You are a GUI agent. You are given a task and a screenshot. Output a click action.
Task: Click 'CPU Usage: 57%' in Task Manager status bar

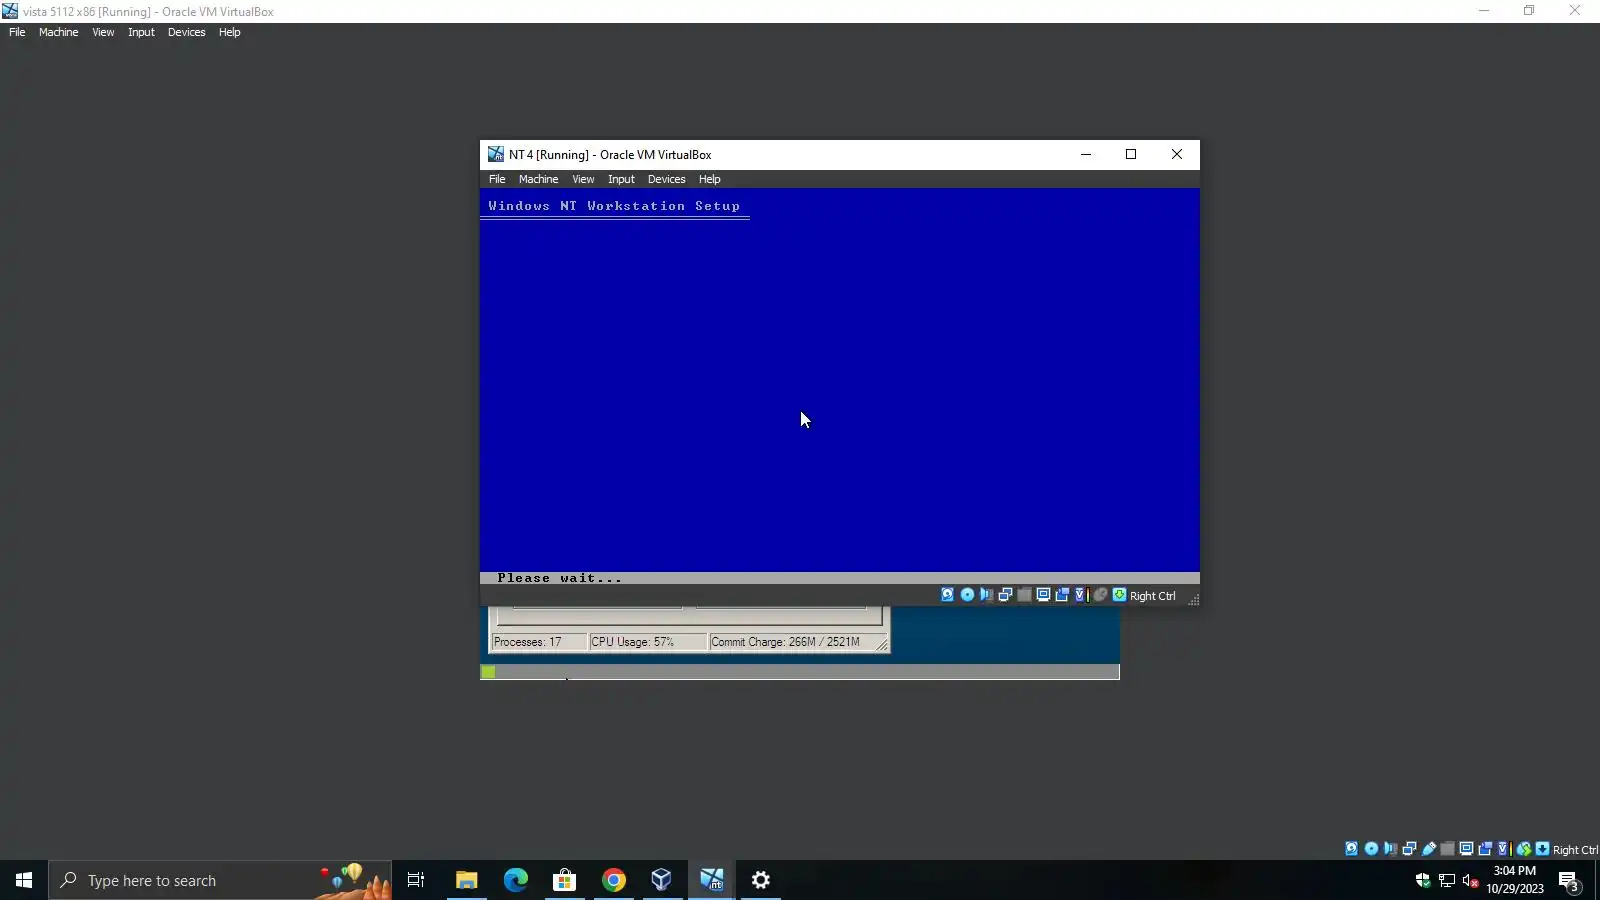point(632,642)
